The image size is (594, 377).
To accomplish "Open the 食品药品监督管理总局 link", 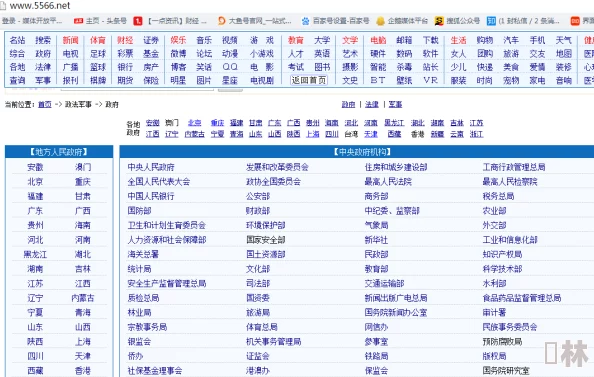I will pos(522,298).
